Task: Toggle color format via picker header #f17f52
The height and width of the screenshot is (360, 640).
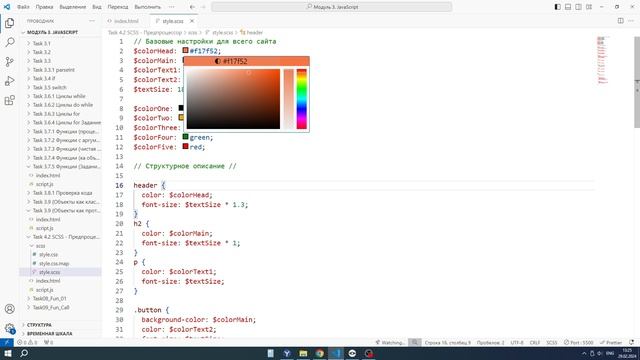Action: click(x=231, y=61)
